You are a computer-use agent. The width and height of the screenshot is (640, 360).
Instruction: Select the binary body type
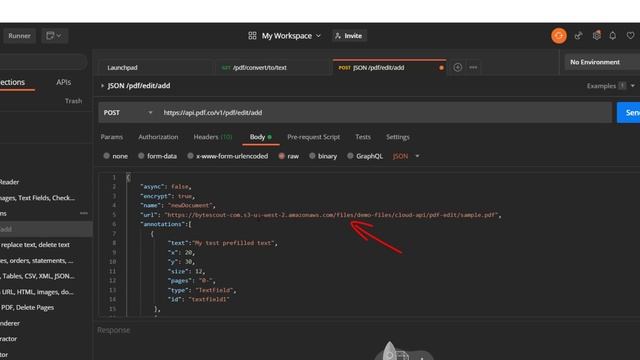click(323, 156)
